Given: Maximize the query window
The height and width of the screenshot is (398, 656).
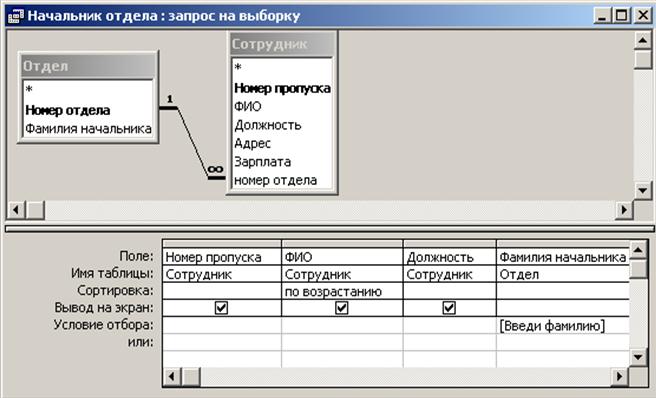Looking at the screenshot, I should [622, 16].
